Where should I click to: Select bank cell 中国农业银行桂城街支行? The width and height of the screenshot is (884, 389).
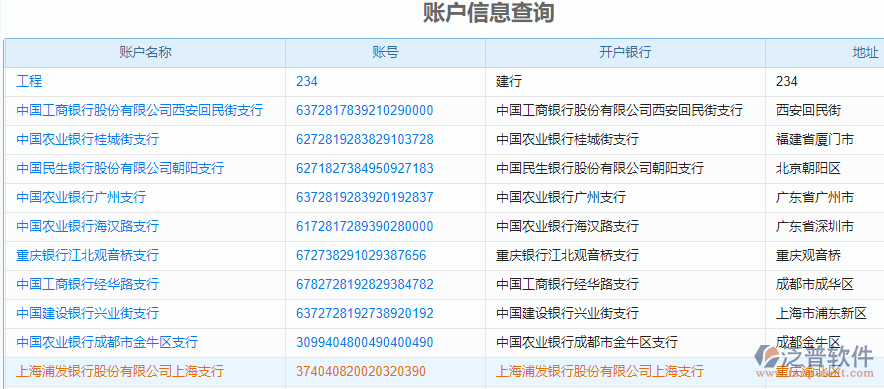point(625,139)
